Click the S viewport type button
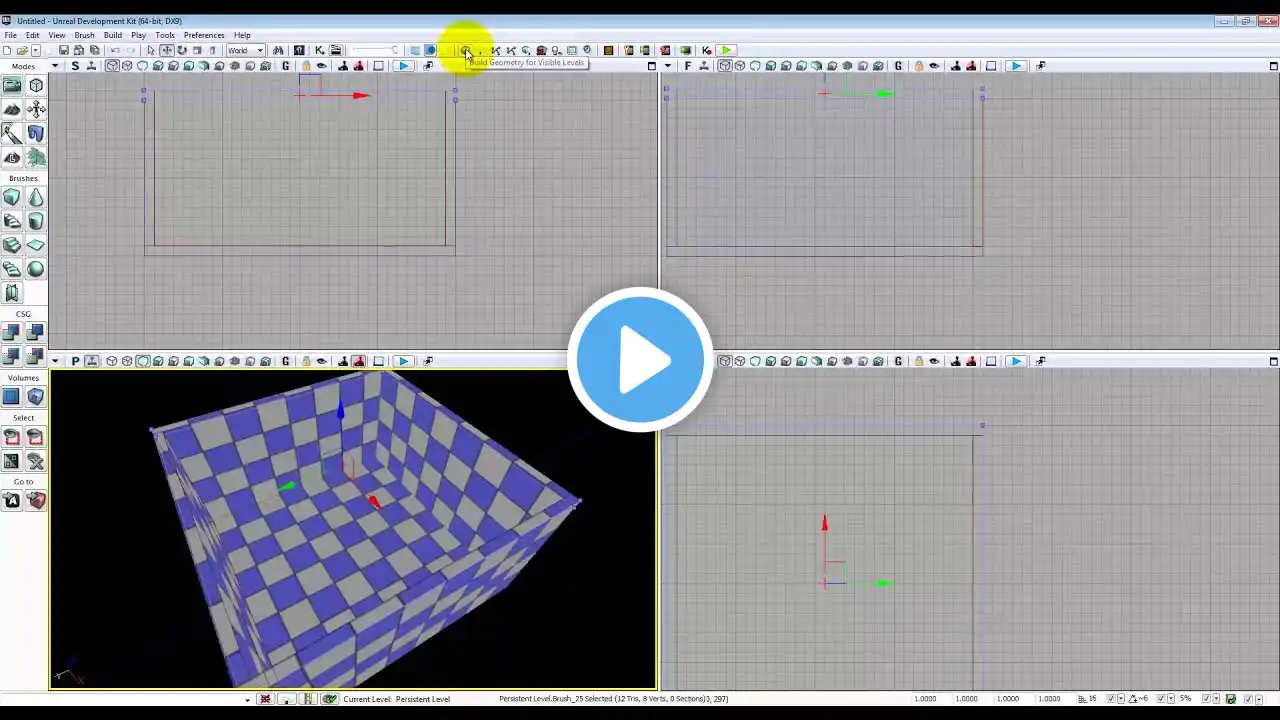The image size is (1280, 720). click(75, 66)
